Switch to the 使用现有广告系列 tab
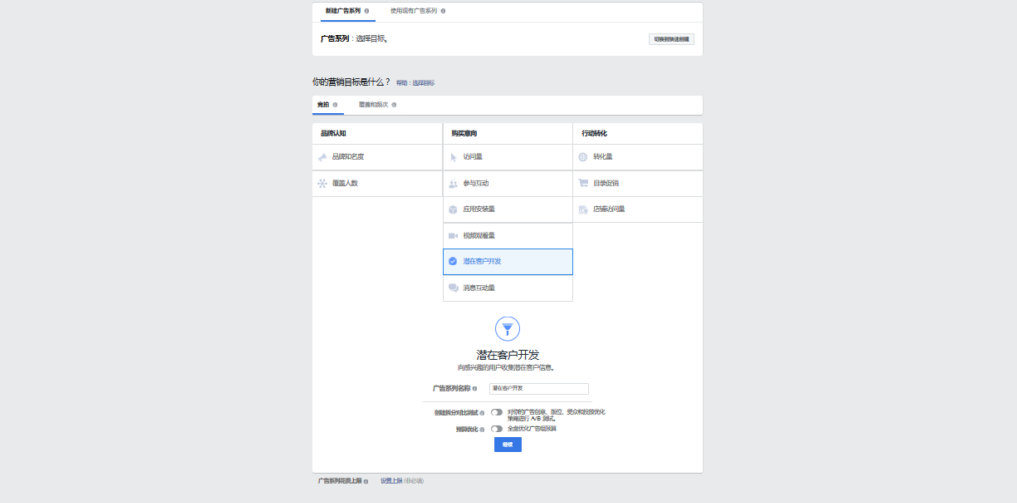 click(x=414, y=11)
